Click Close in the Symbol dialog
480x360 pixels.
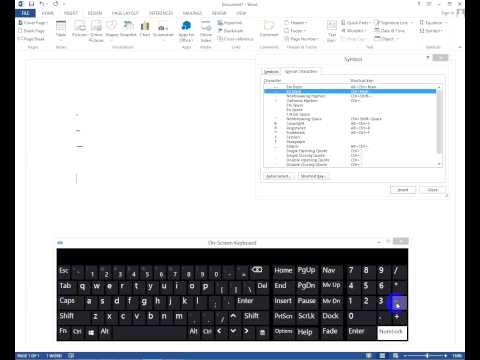click(x=432, y=190)
